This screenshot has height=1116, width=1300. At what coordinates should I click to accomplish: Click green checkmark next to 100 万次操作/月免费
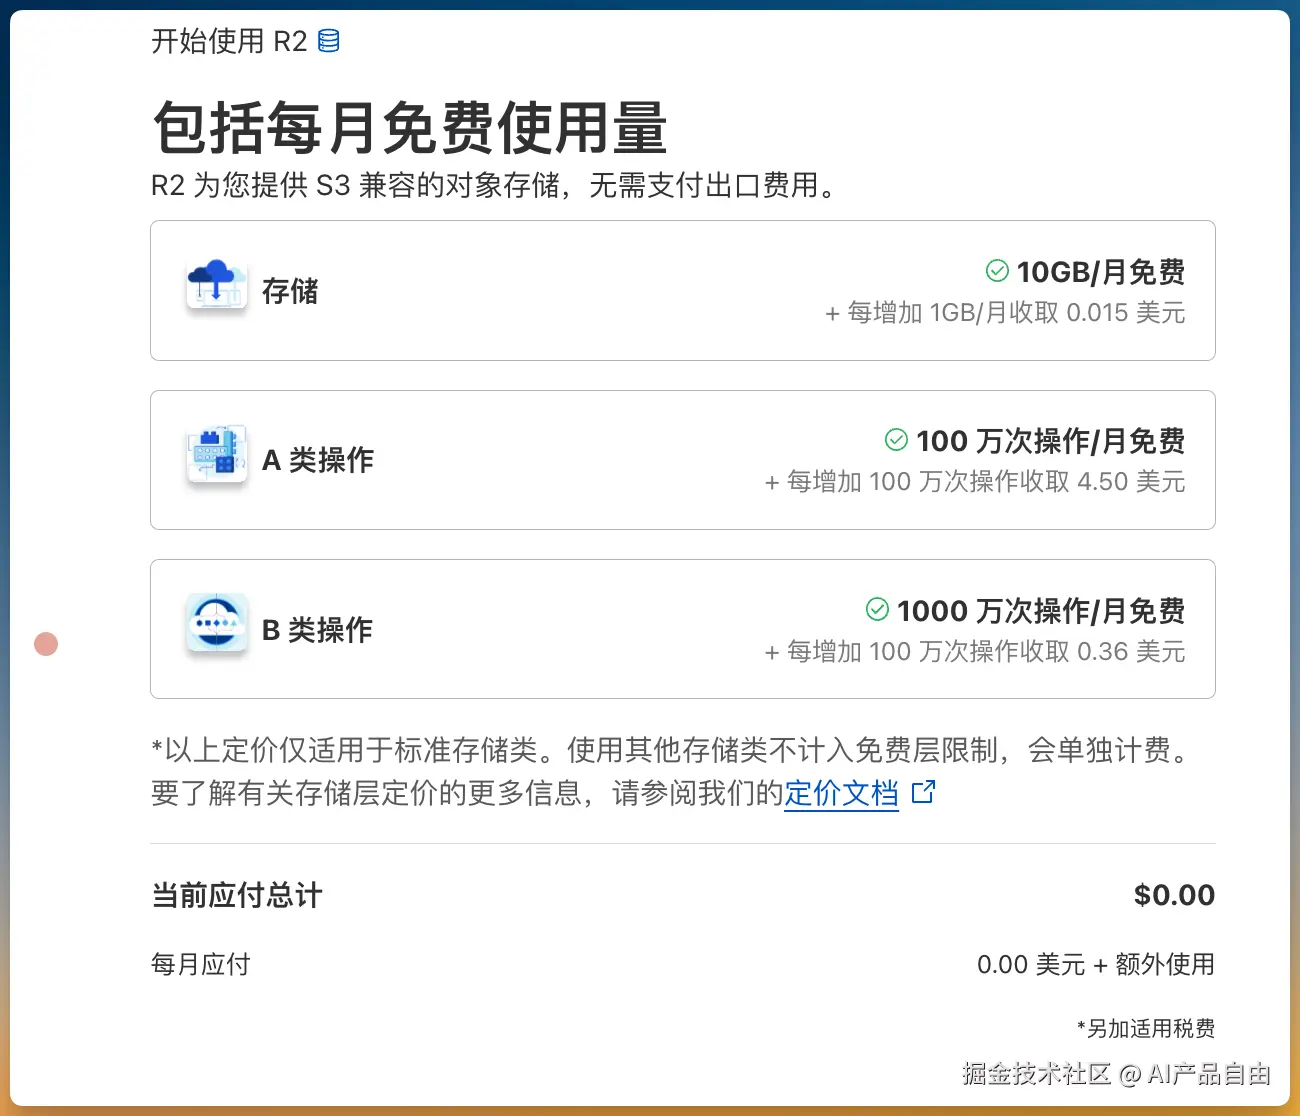pyautogui.click(x=896, y=440)
